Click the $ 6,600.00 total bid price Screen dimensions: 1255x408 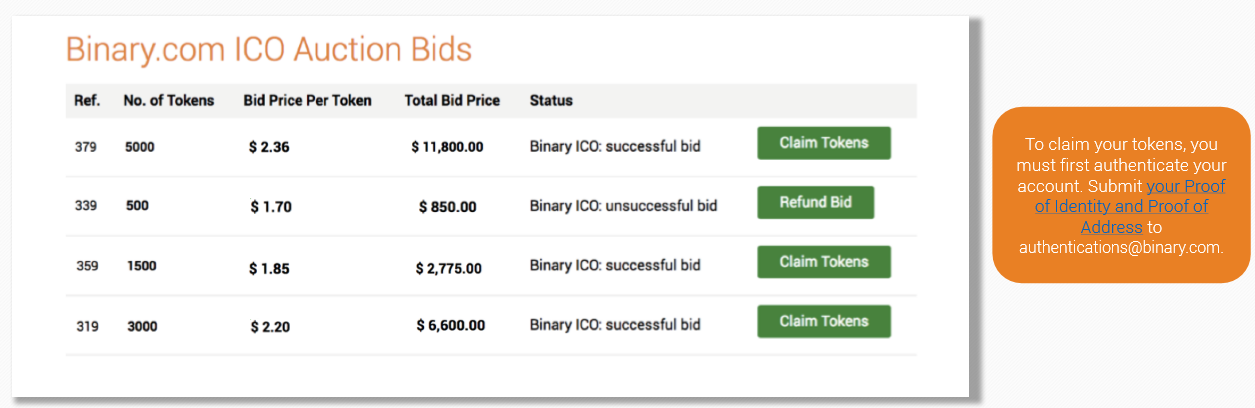tap(451, 326)
